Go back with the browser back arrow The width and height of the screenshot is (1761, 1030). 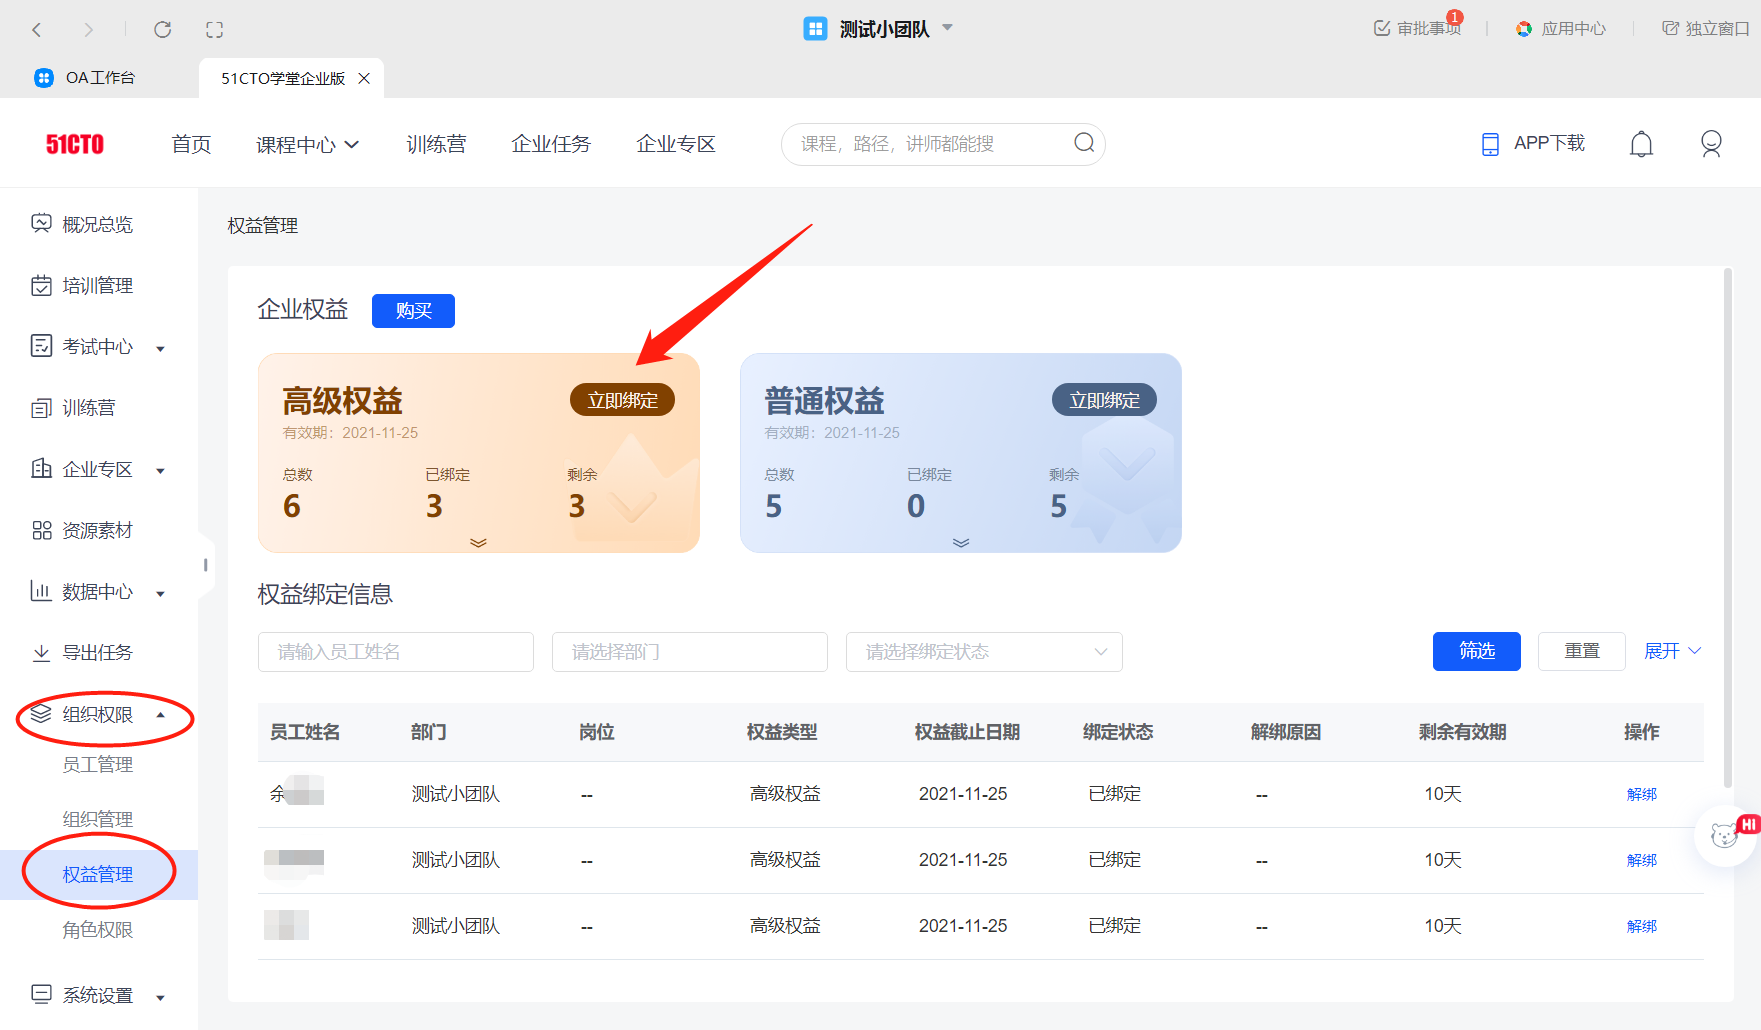pyautogui.click(x=37, y=30)
